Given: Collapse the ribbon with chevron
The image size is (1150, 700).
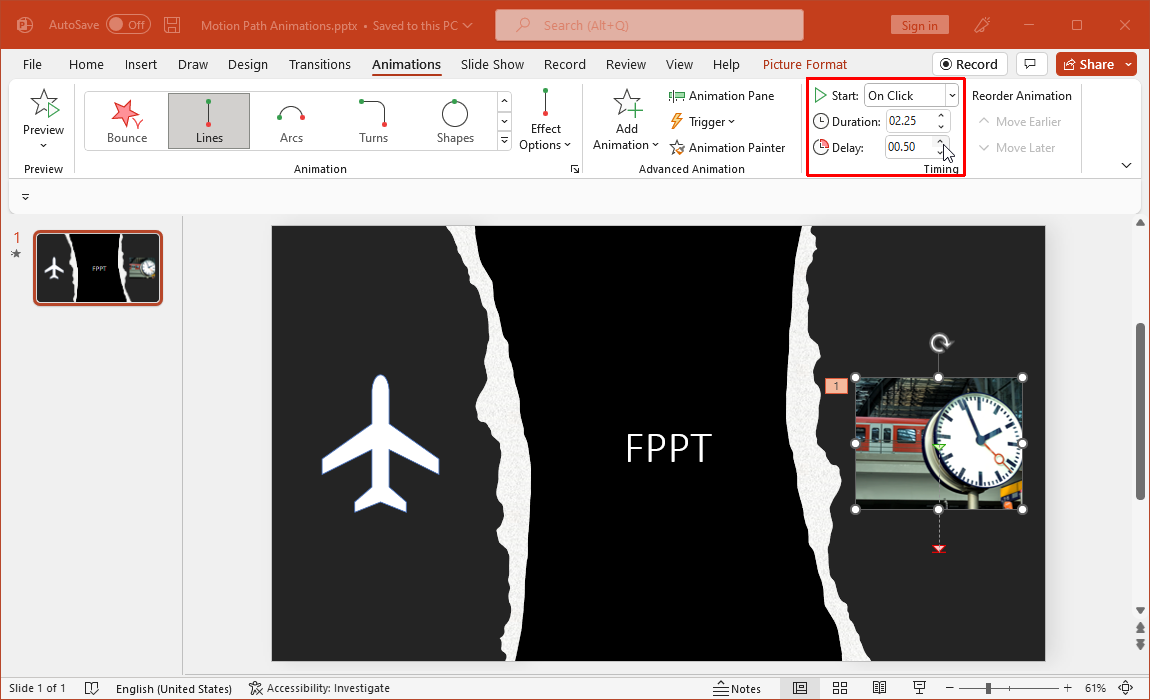Looking at the screenshot, I should [x=1127, y=166].
